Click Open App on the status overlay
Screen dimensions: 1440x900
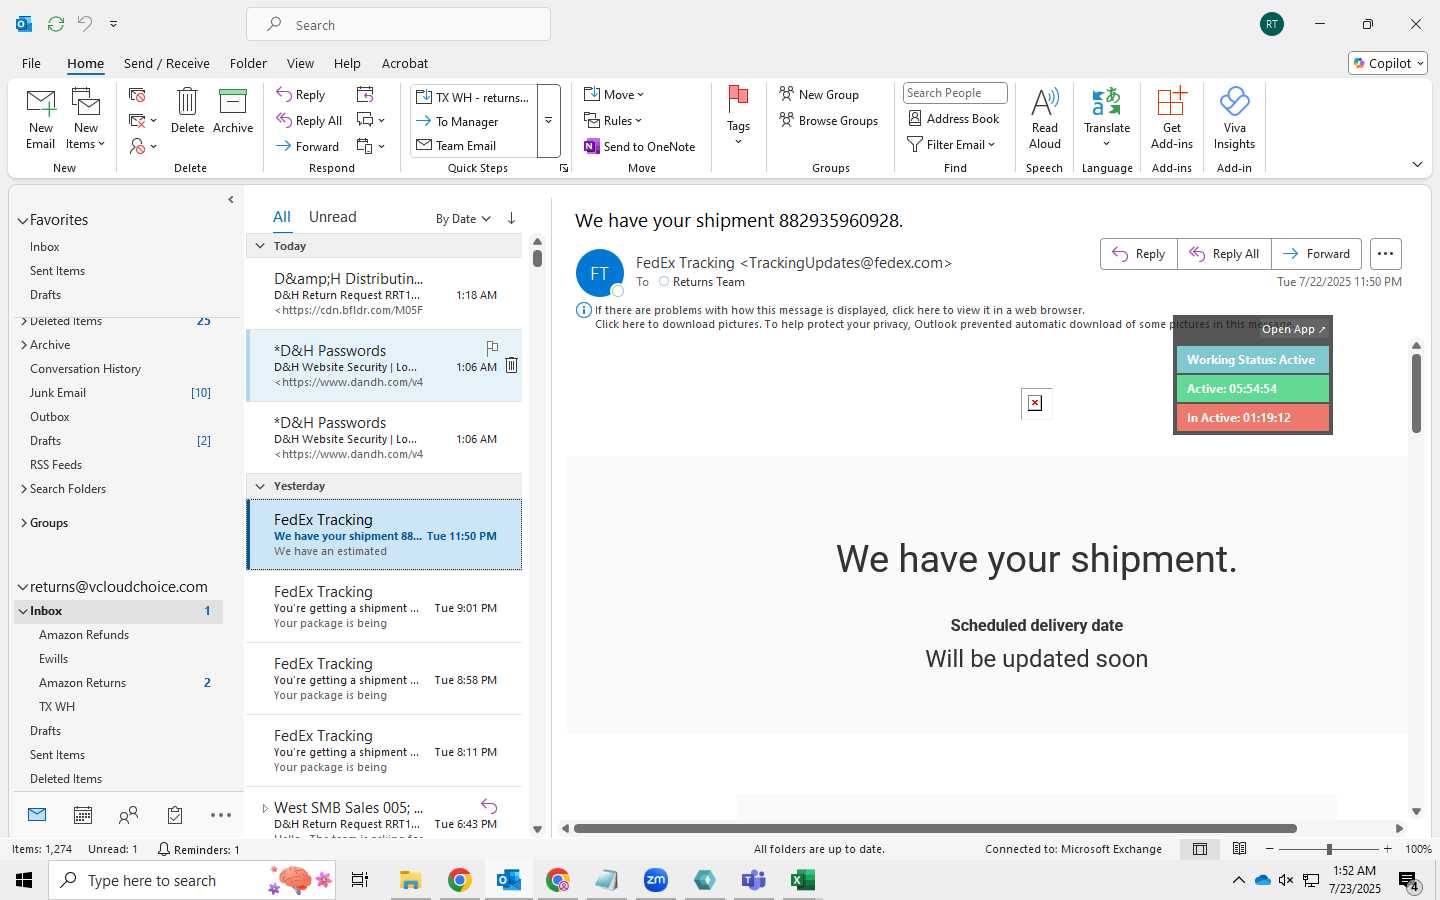[1293, 329]
